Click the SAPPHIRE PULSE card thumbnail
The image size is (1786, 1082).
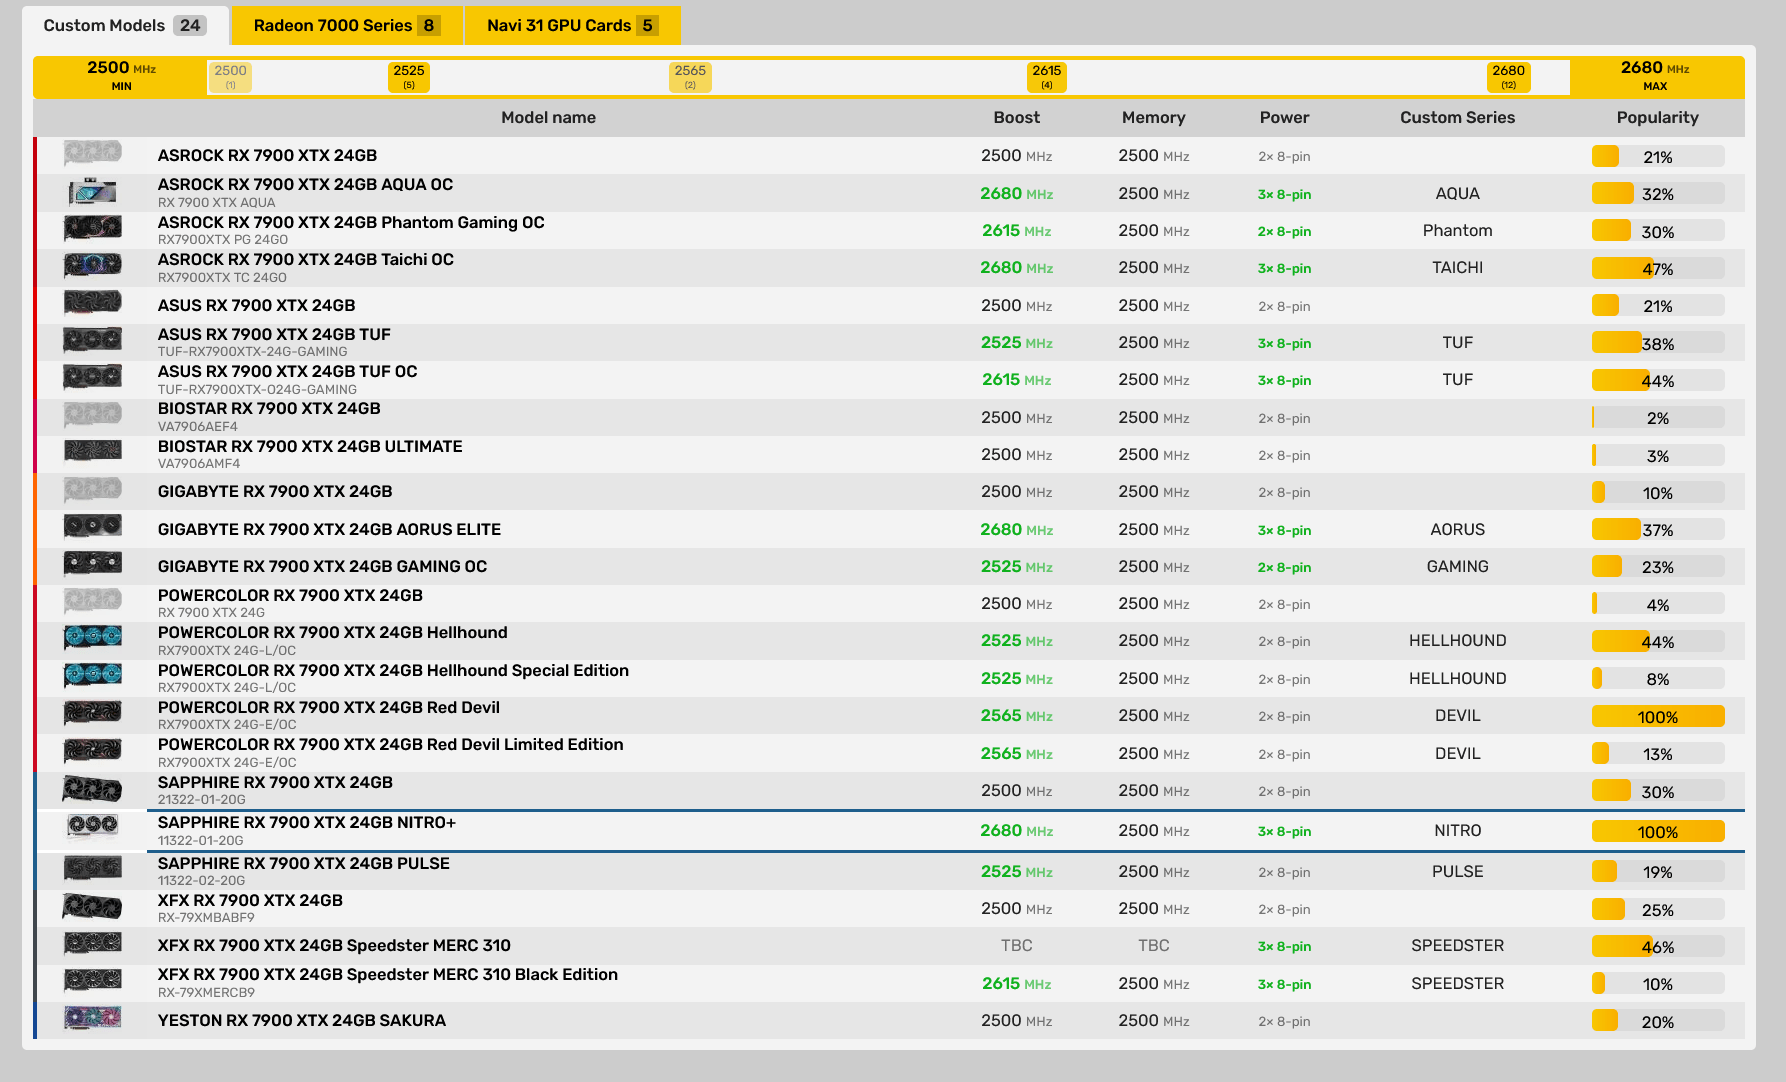coord(91,868)
